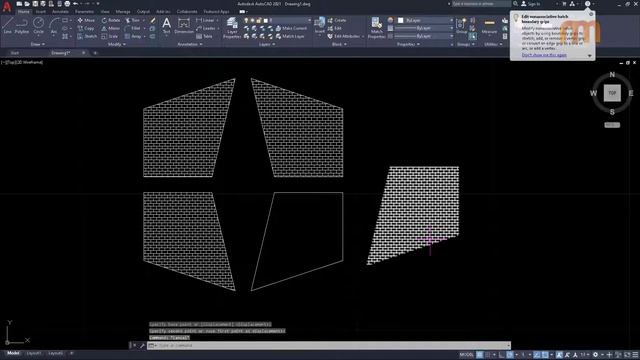Image resolution: width=640 pixels, height=360 pixels.
Task: Toggle ortho mode in status bar
Action: (502, 355)
